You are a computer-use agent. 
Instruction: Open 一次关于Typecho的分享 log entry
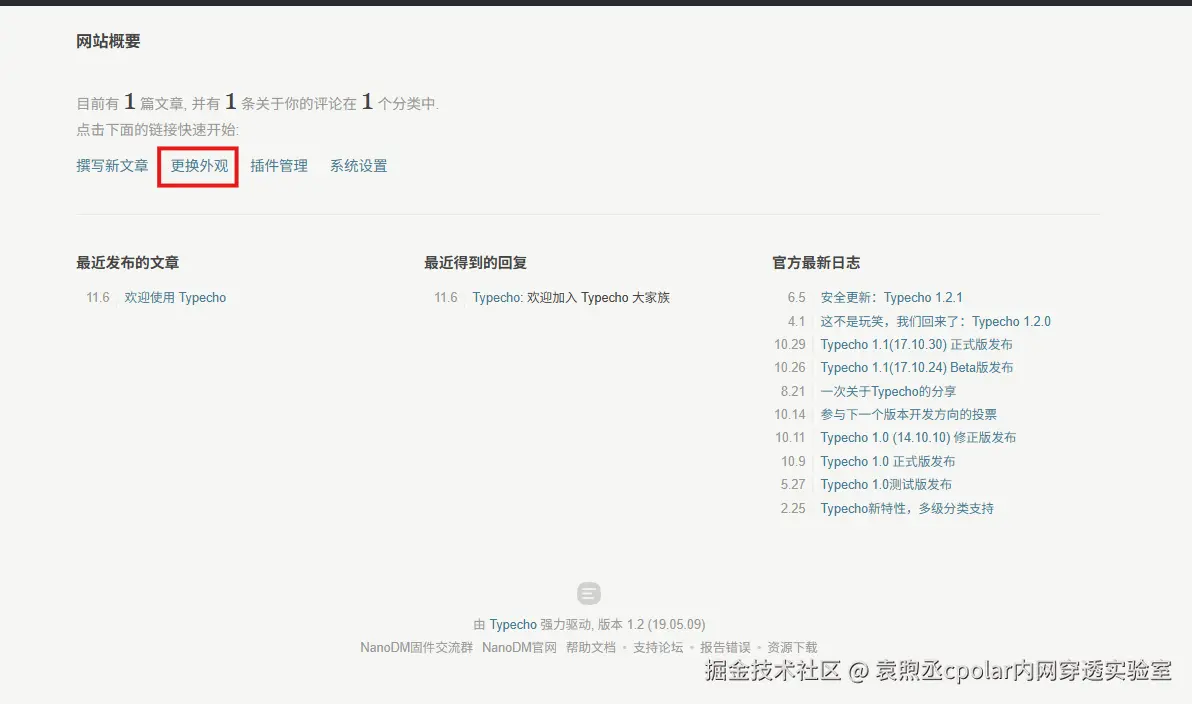(888, 392)
